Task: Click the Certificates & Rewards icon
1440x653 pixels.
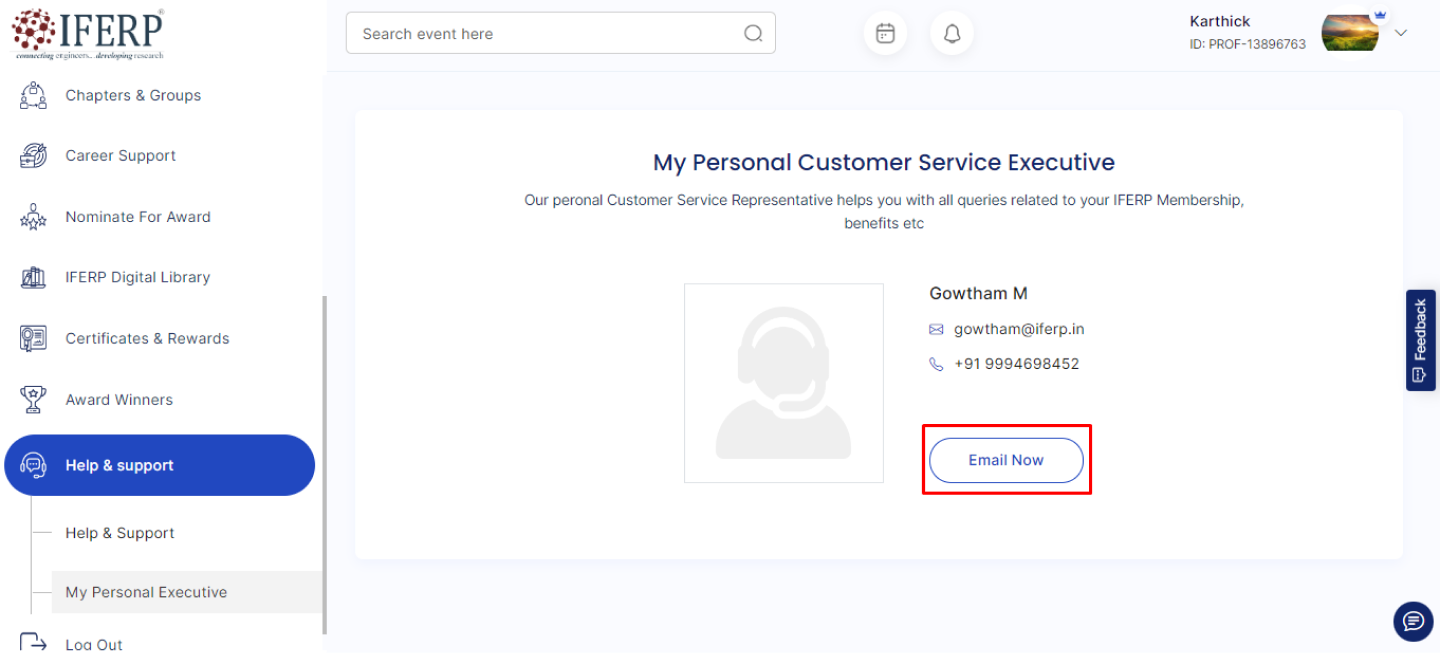Action: pyautogui.click(x=33, y=339)
